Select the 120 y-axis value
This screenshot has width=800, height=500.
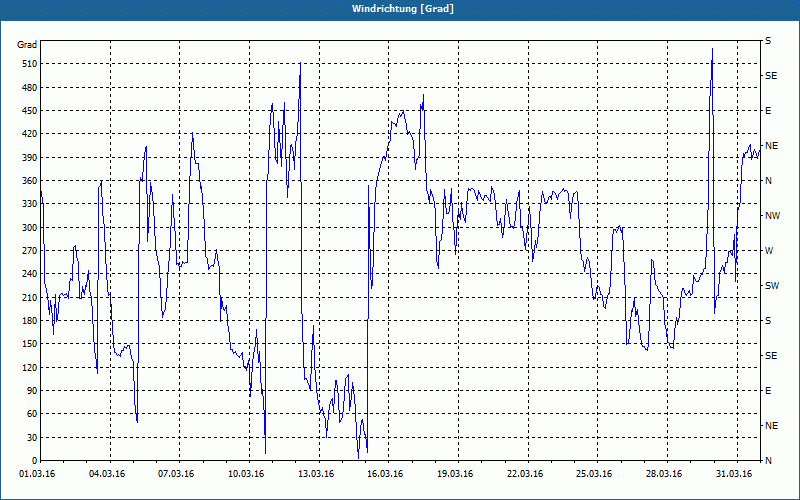click(x=30, y=367)
